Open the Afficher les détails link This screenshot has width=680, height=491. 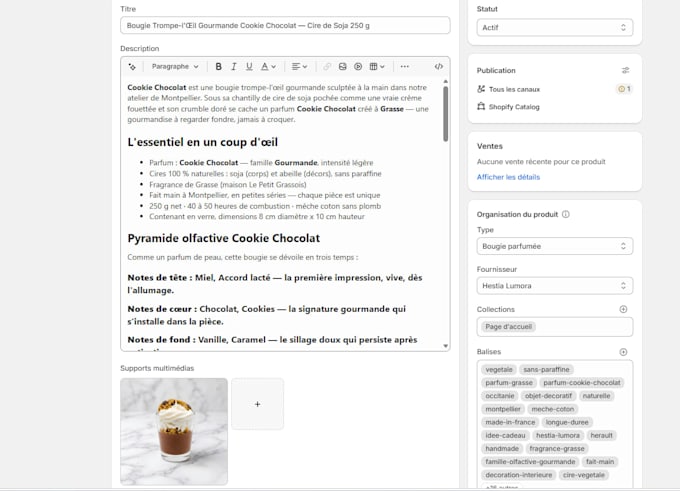pyautogui.click(x=508, y=177)
